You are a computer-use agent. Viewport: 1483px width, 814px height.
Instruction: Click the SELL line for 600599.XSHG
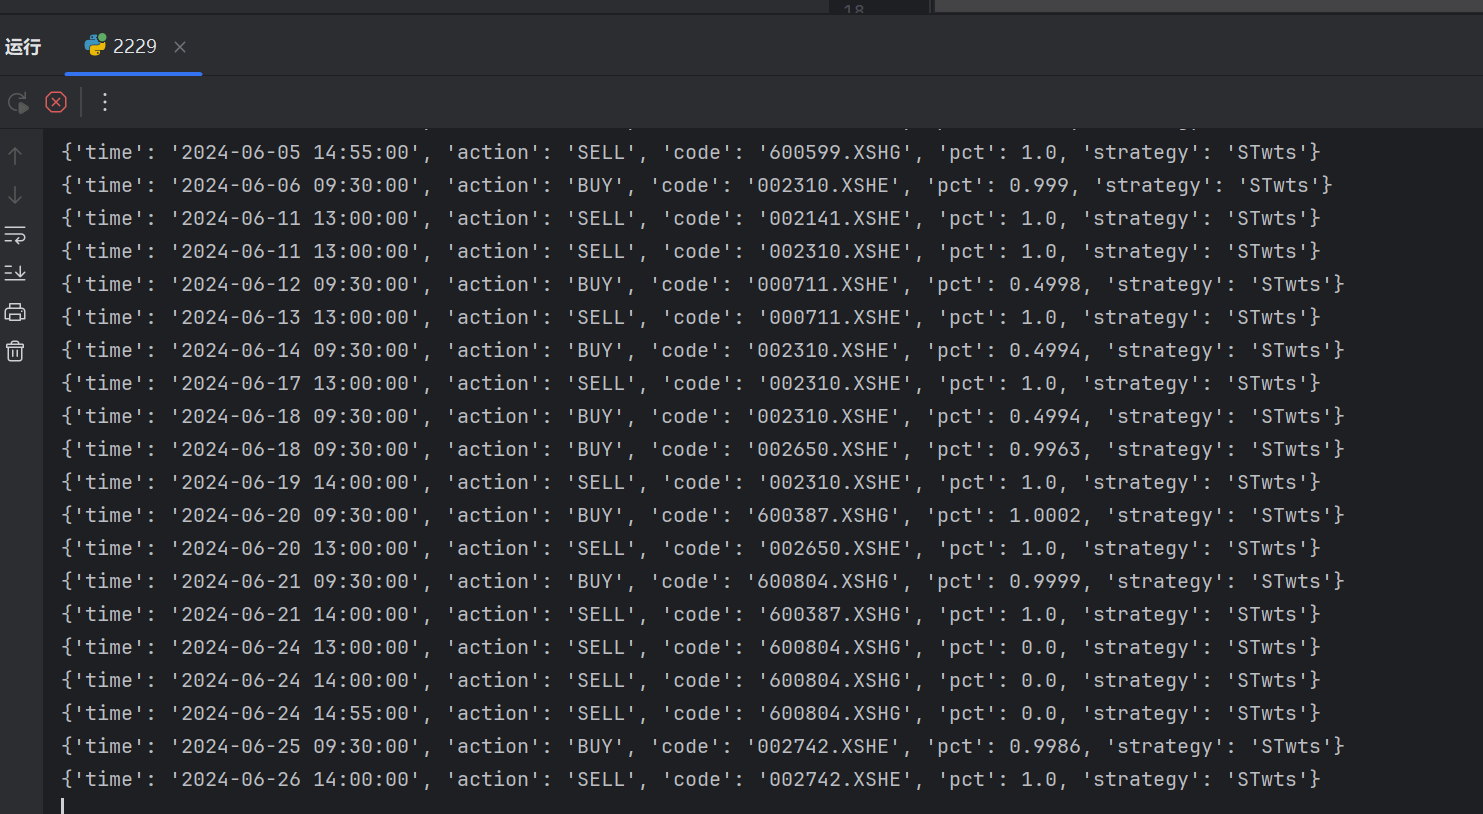click(x=690, y=153)
